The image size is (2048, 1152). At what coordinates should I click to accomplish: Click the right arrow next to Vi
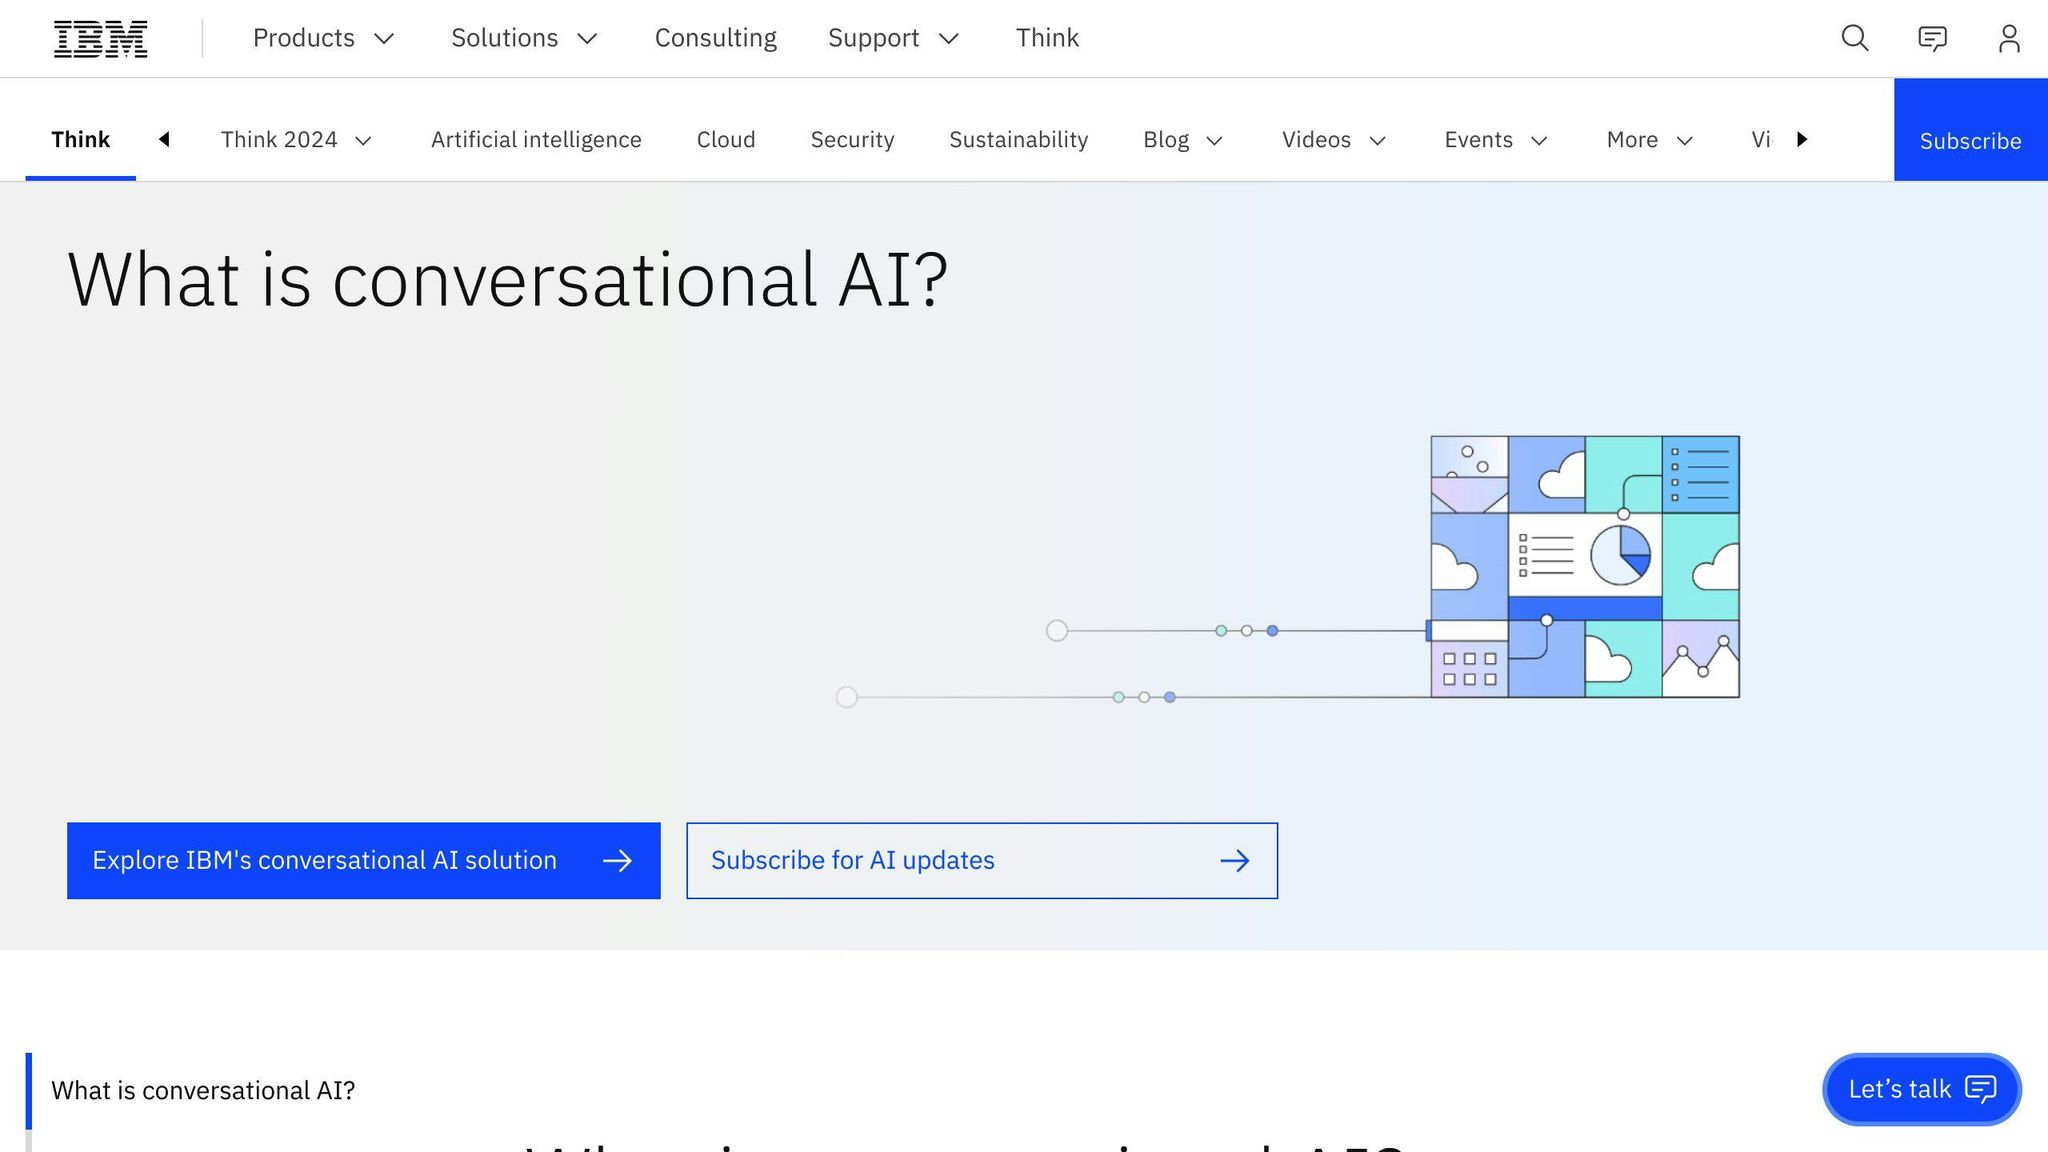coord(1802,139)
